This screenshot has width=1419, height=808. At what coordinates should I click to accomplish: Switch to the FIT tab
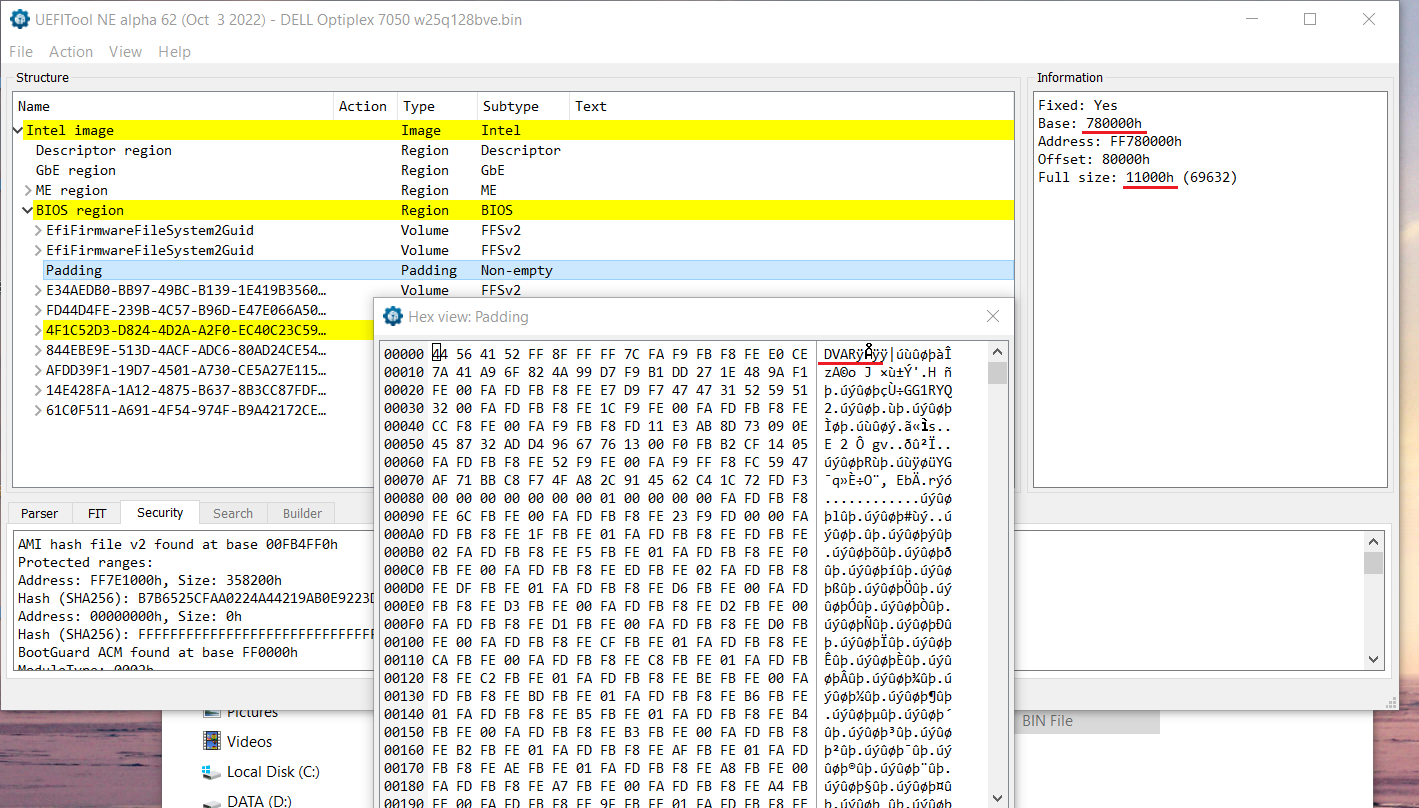tap(97, 513)
